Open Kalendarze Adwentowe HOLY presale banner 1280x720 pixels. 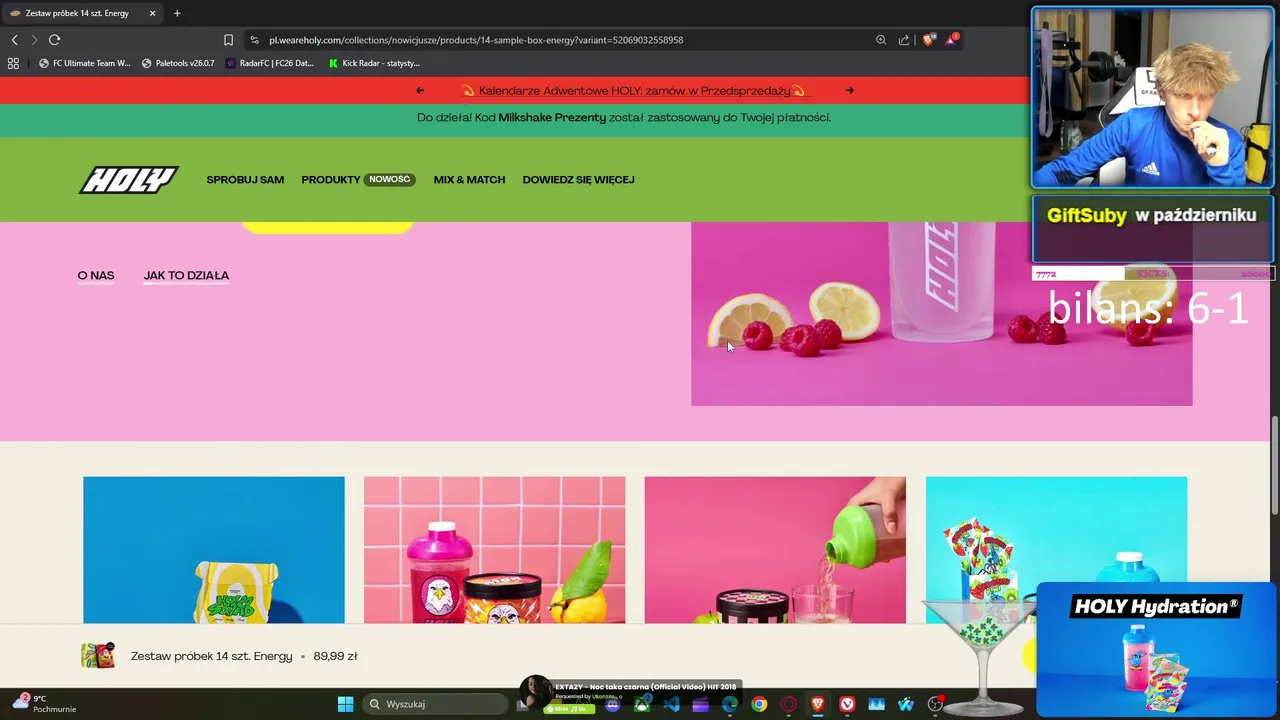(634, 91)
